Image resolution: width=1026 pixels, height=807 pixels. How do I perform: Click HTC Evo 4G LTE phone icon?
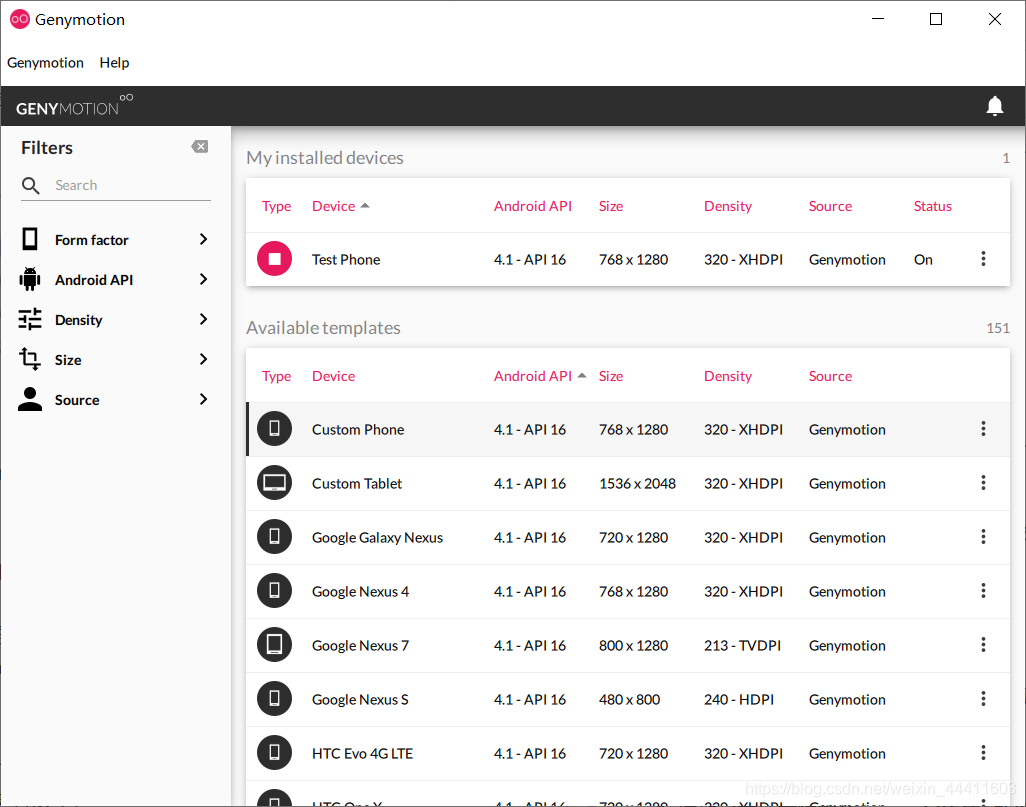[274, 753]
